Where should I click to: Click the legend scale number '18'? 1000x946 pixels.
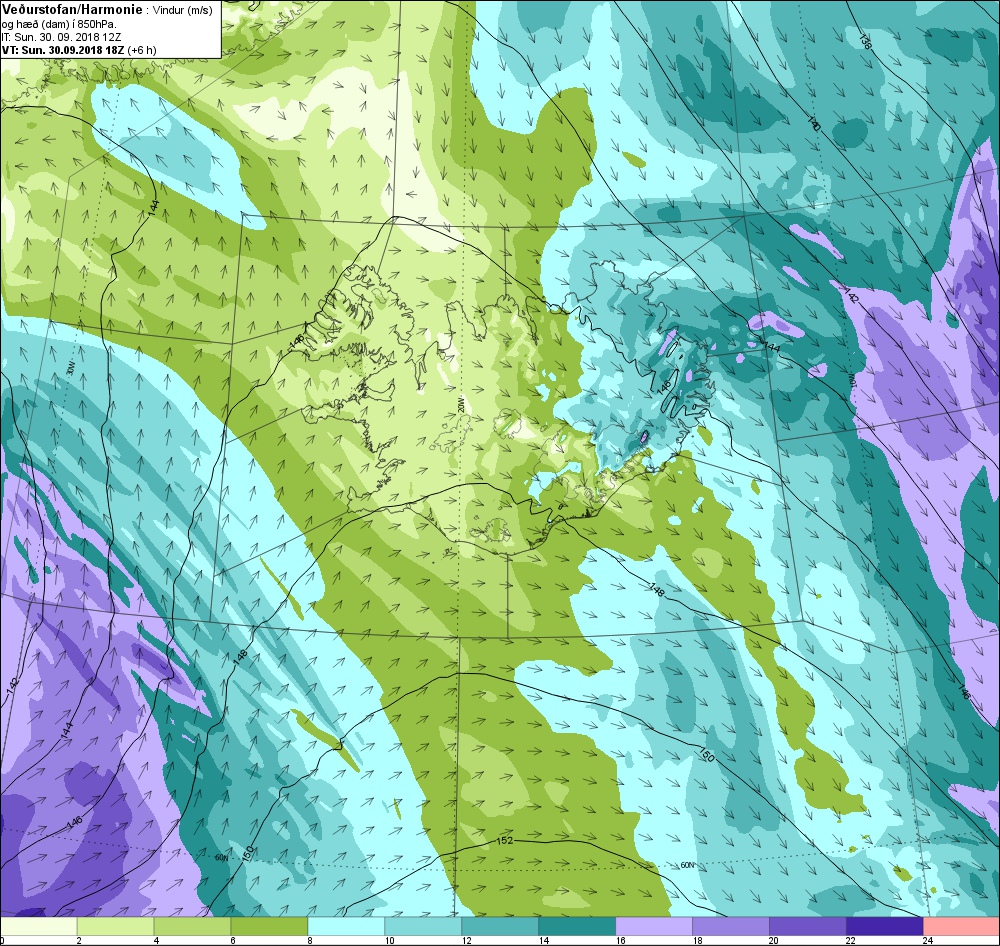point(698,940)
